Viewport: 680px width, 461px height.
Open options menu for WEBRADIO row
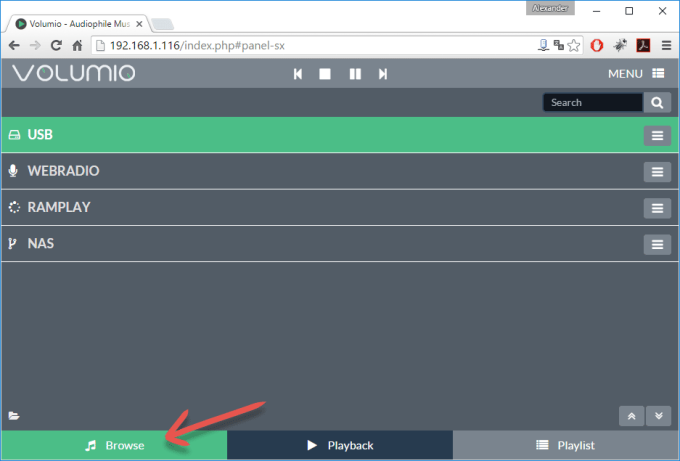(657, 172)
